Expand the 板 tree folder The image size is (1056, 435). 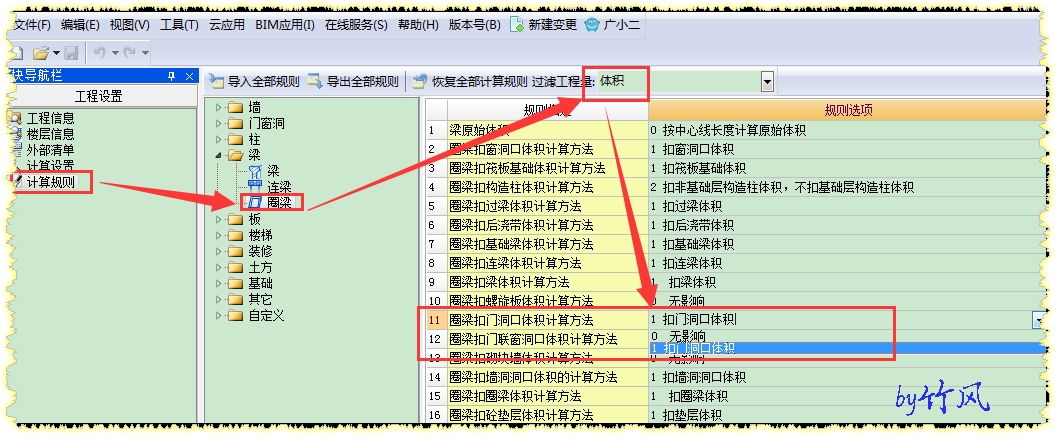pyautogui.click(x=218, y=220)
